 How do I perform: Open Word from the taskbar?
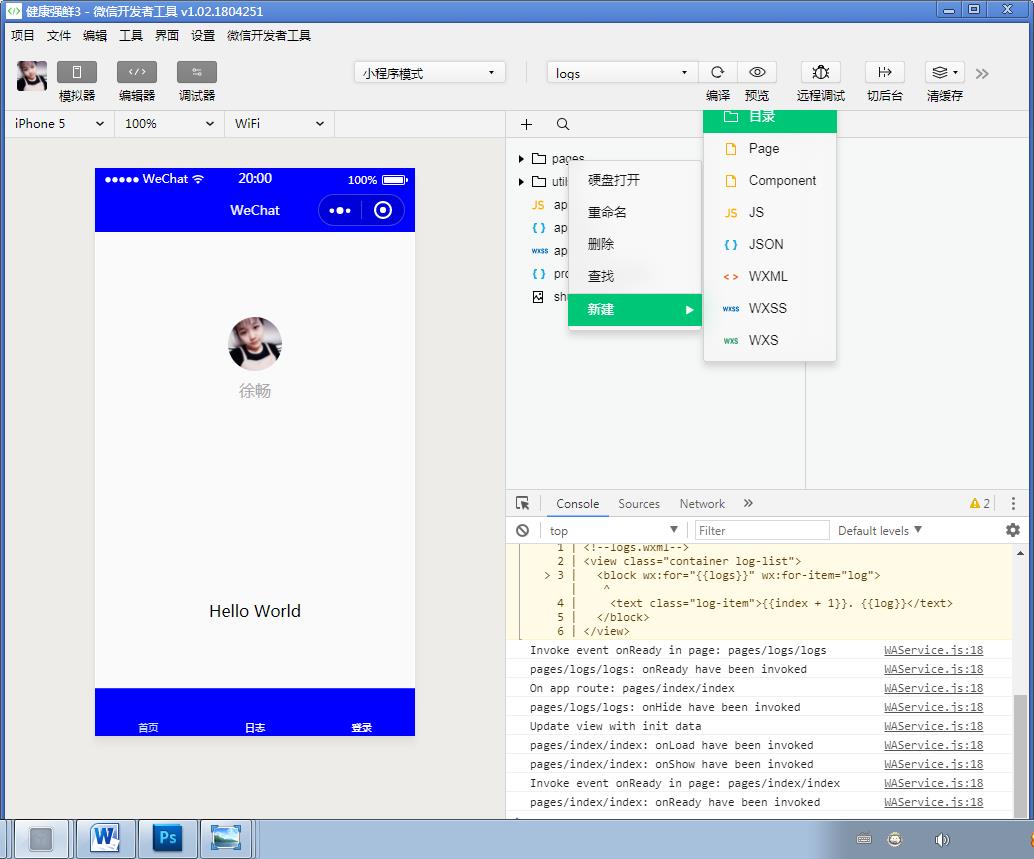tap(106, 839)
